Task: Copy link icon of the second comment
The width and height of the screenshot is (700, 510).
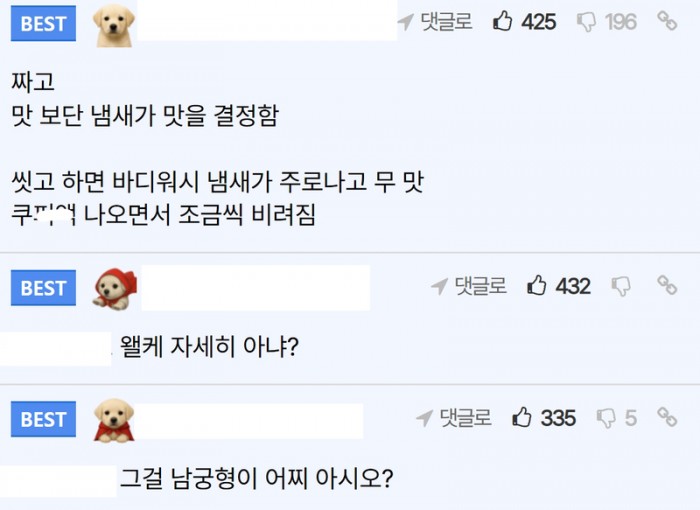Action: (667, 285)
